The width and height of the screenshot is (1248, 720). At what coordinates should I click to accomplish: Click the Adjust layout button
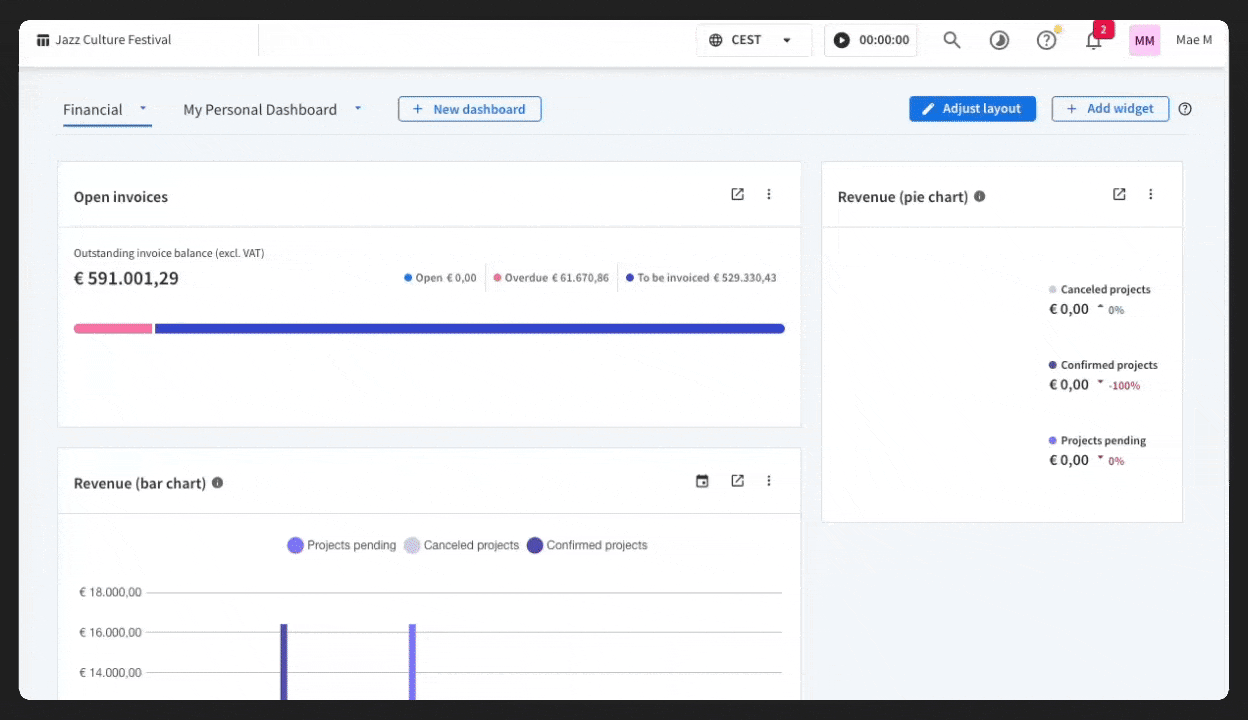point(973,109)
